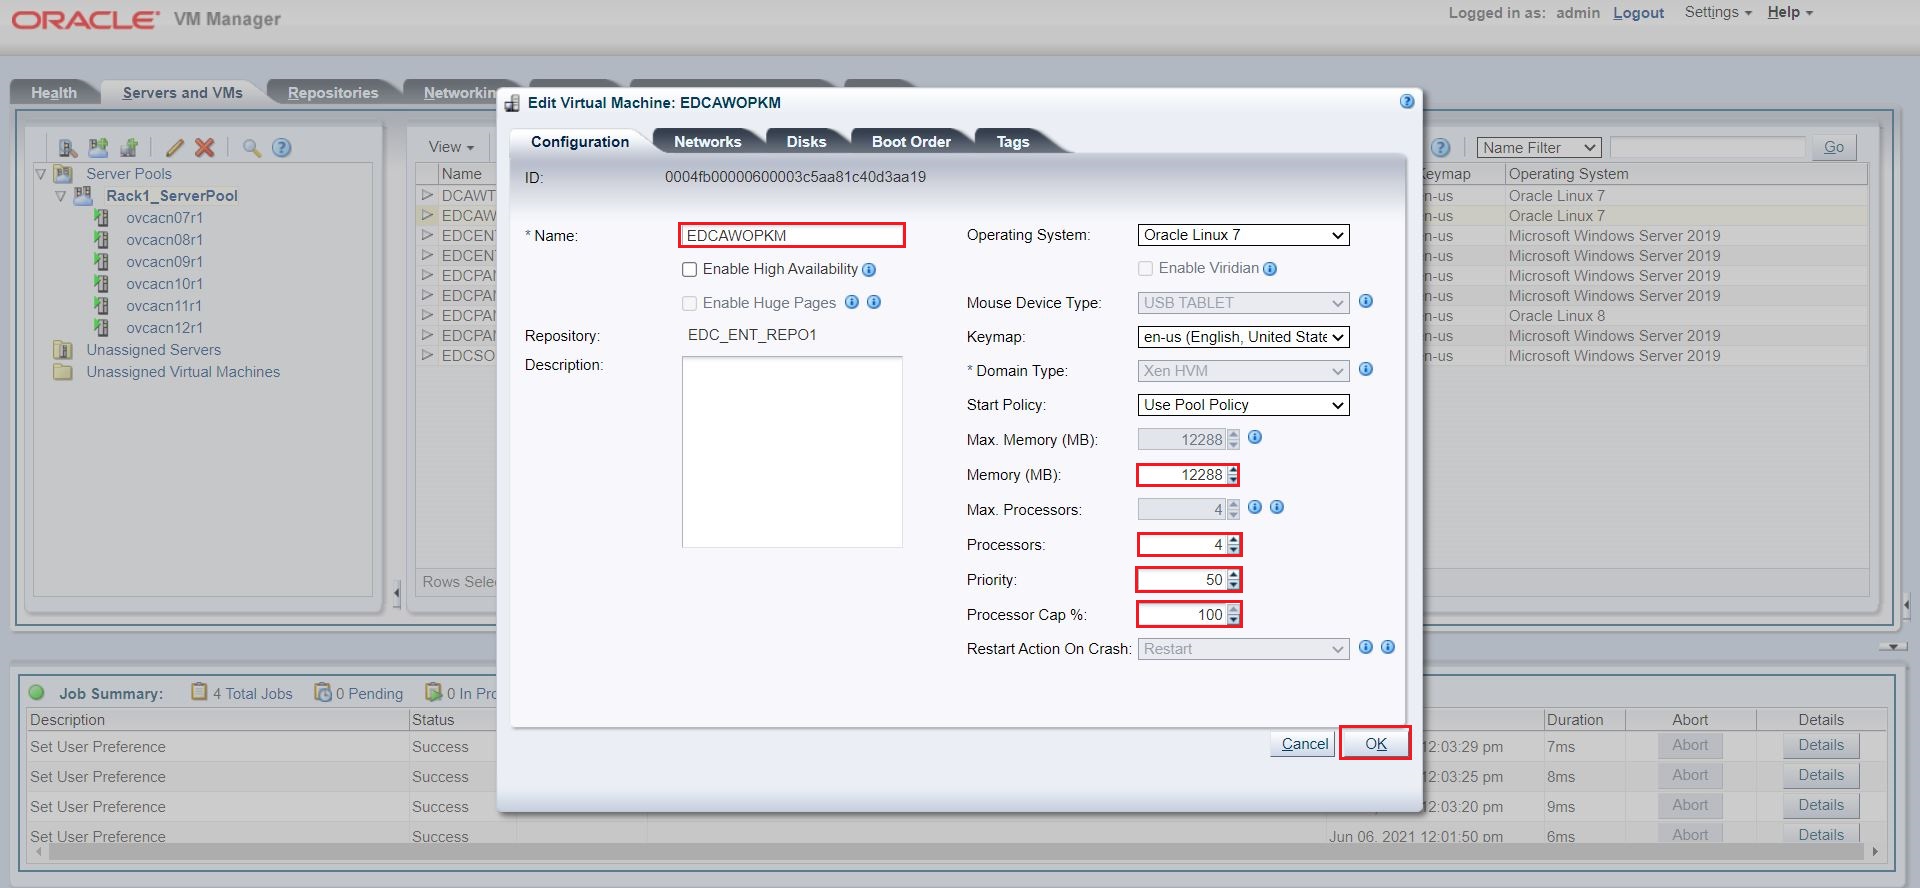
Task: Click the Description text area
Action: coord(792,452)
